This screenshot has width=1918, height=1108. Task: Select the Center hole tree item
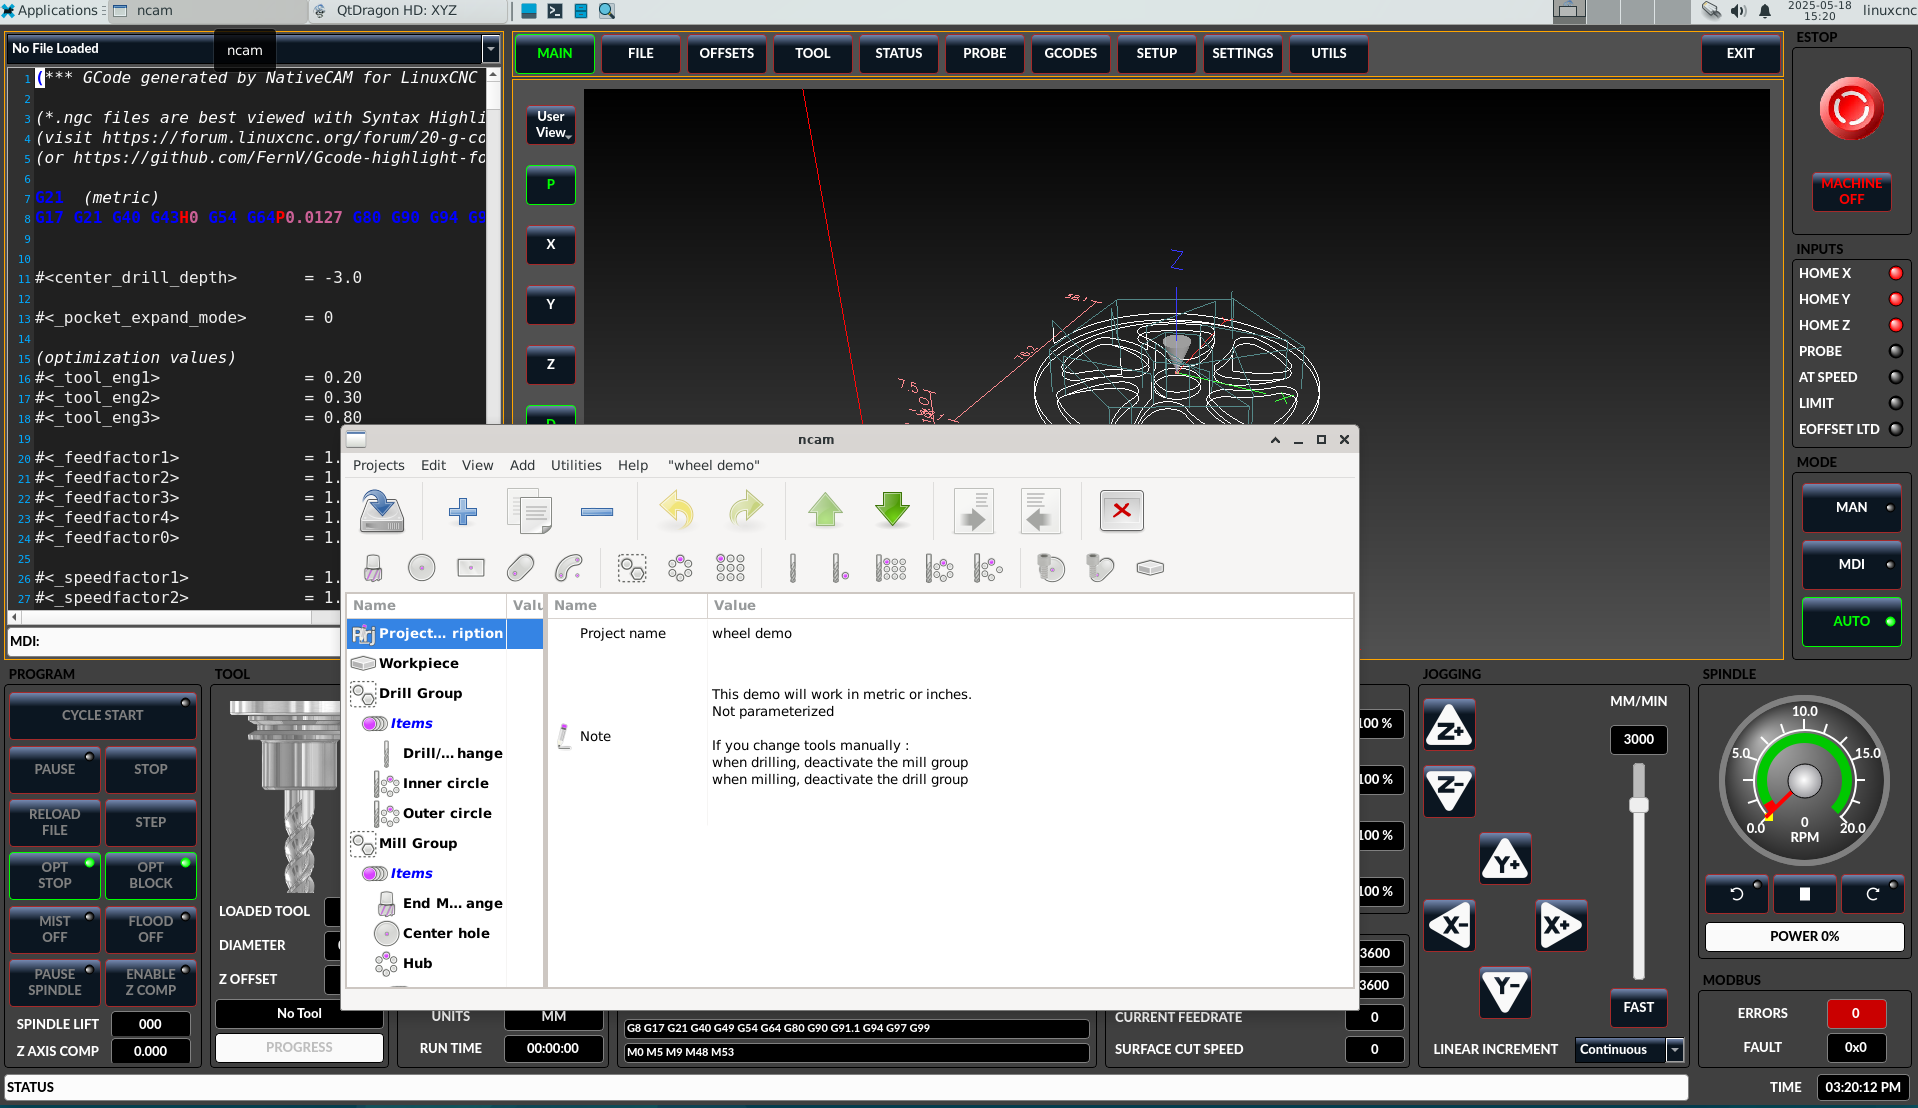tap(446, 934)
